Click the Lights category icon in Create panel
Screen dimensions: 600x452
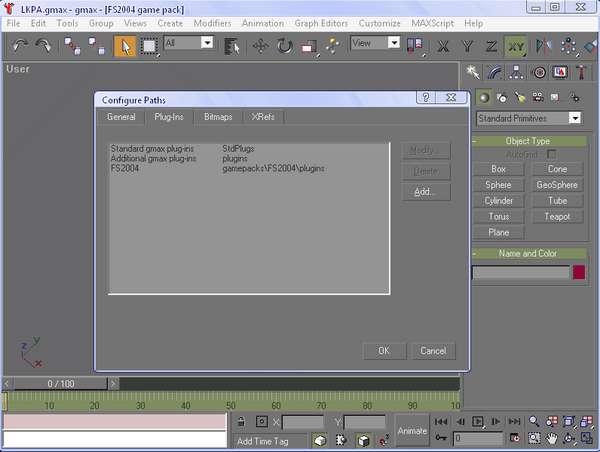(x=520, y=97)
